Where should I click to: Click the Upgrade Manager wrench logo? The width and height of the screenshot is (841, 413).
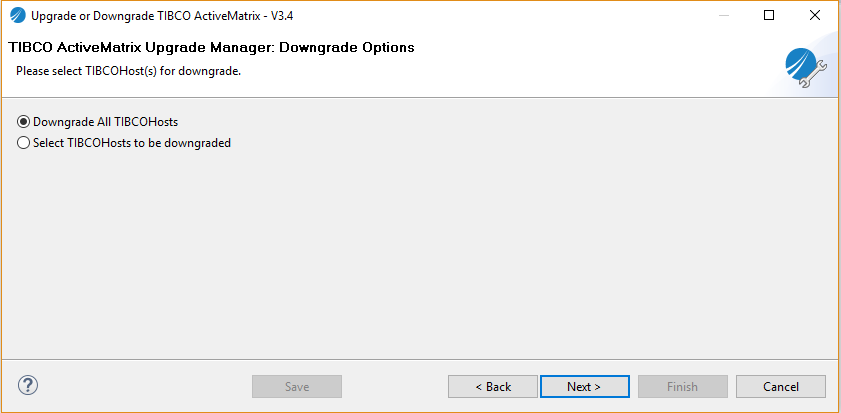pos(805,67)
